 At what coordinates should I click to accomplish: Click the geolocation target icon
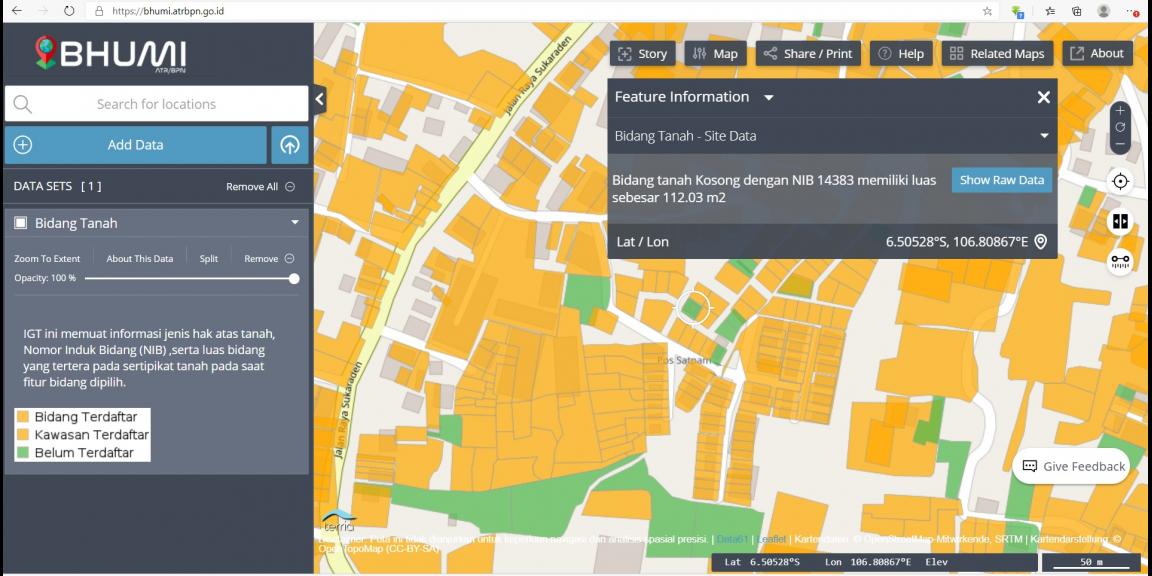(x=1120, y=180)
